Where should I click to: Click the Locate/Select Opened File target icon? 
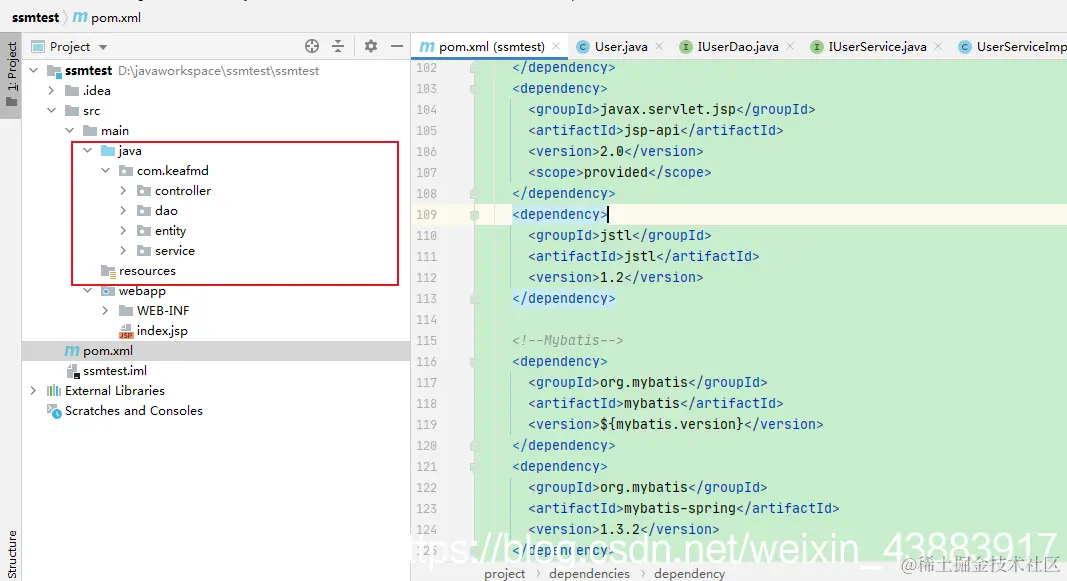(312, 46)
